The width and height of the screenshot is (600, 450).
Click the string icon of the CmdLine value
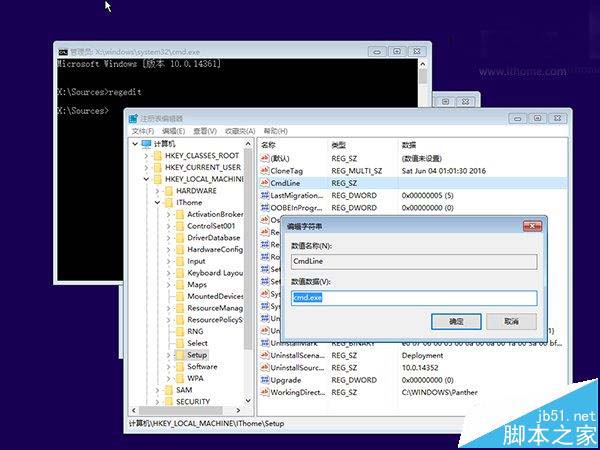(x=265, y=183)
